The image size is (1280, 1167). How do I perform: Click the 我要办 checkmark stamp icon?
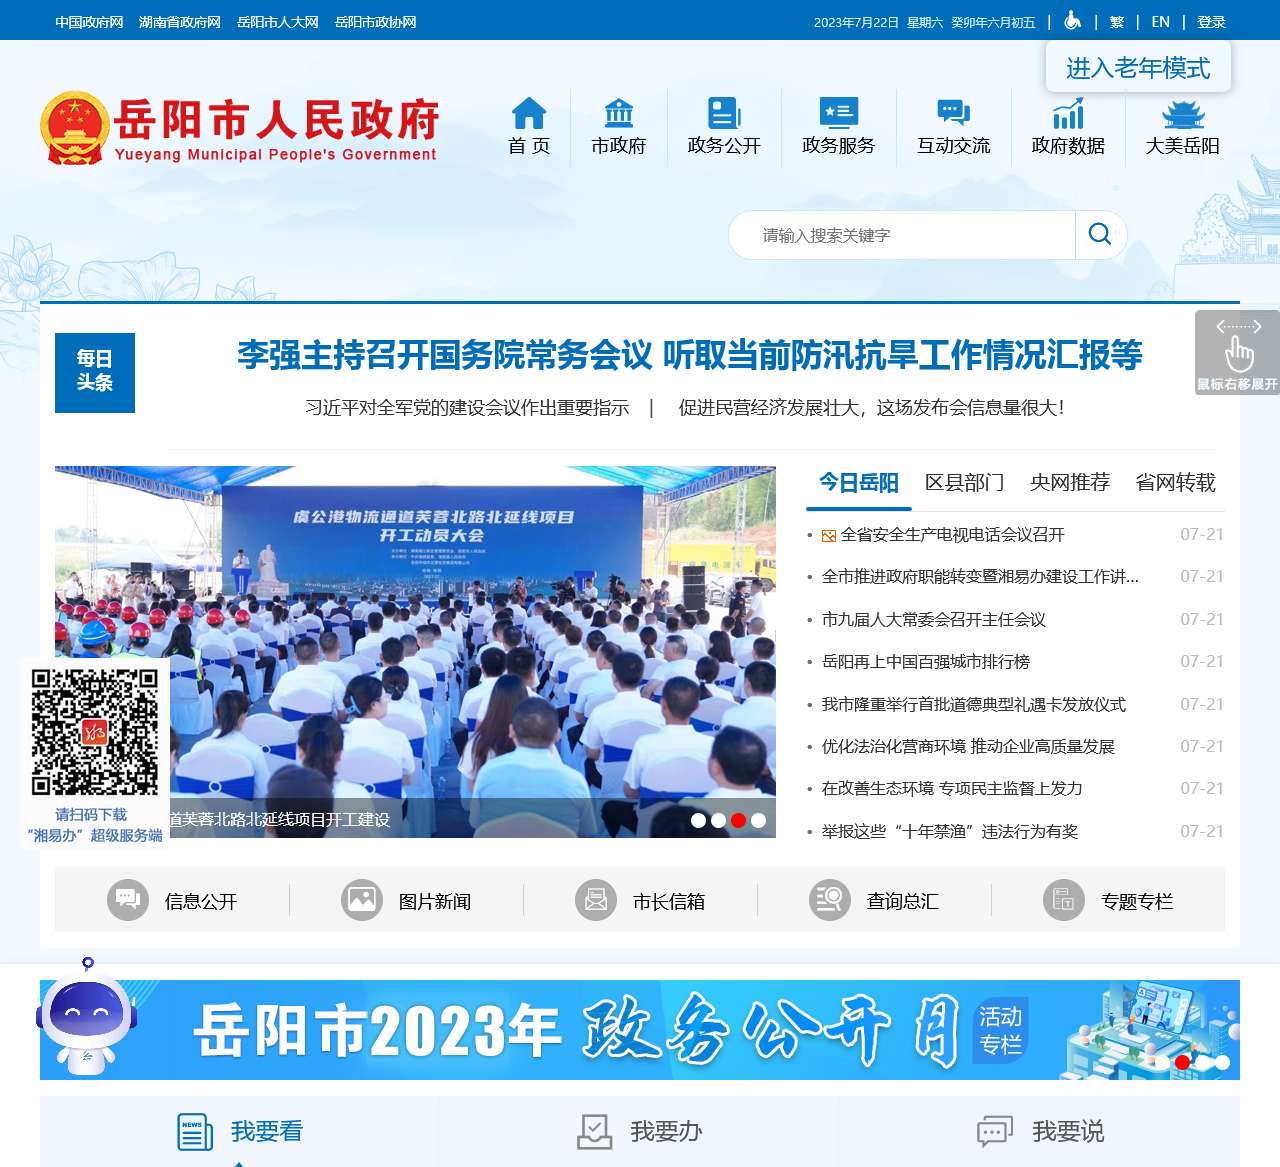[594, 1132]
